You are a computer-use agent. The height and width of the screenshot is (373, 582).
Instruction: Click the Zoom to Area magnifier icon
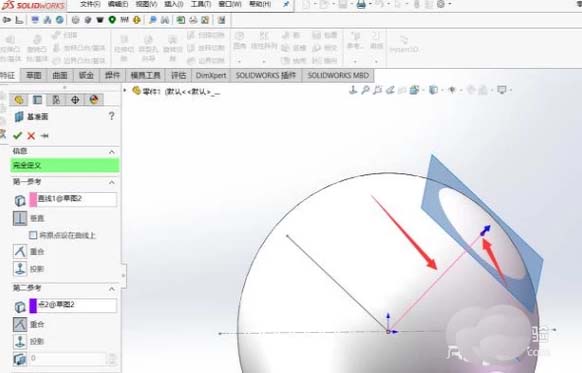365,90
